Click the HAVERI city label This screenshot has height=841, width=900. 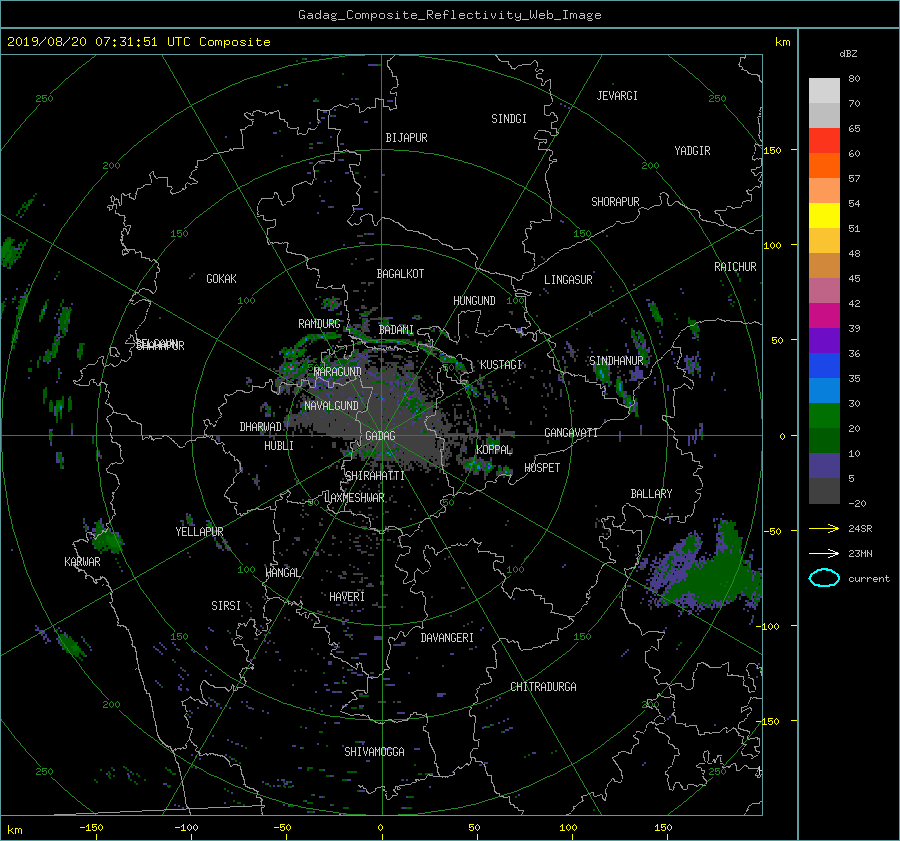tap(347, 597)
